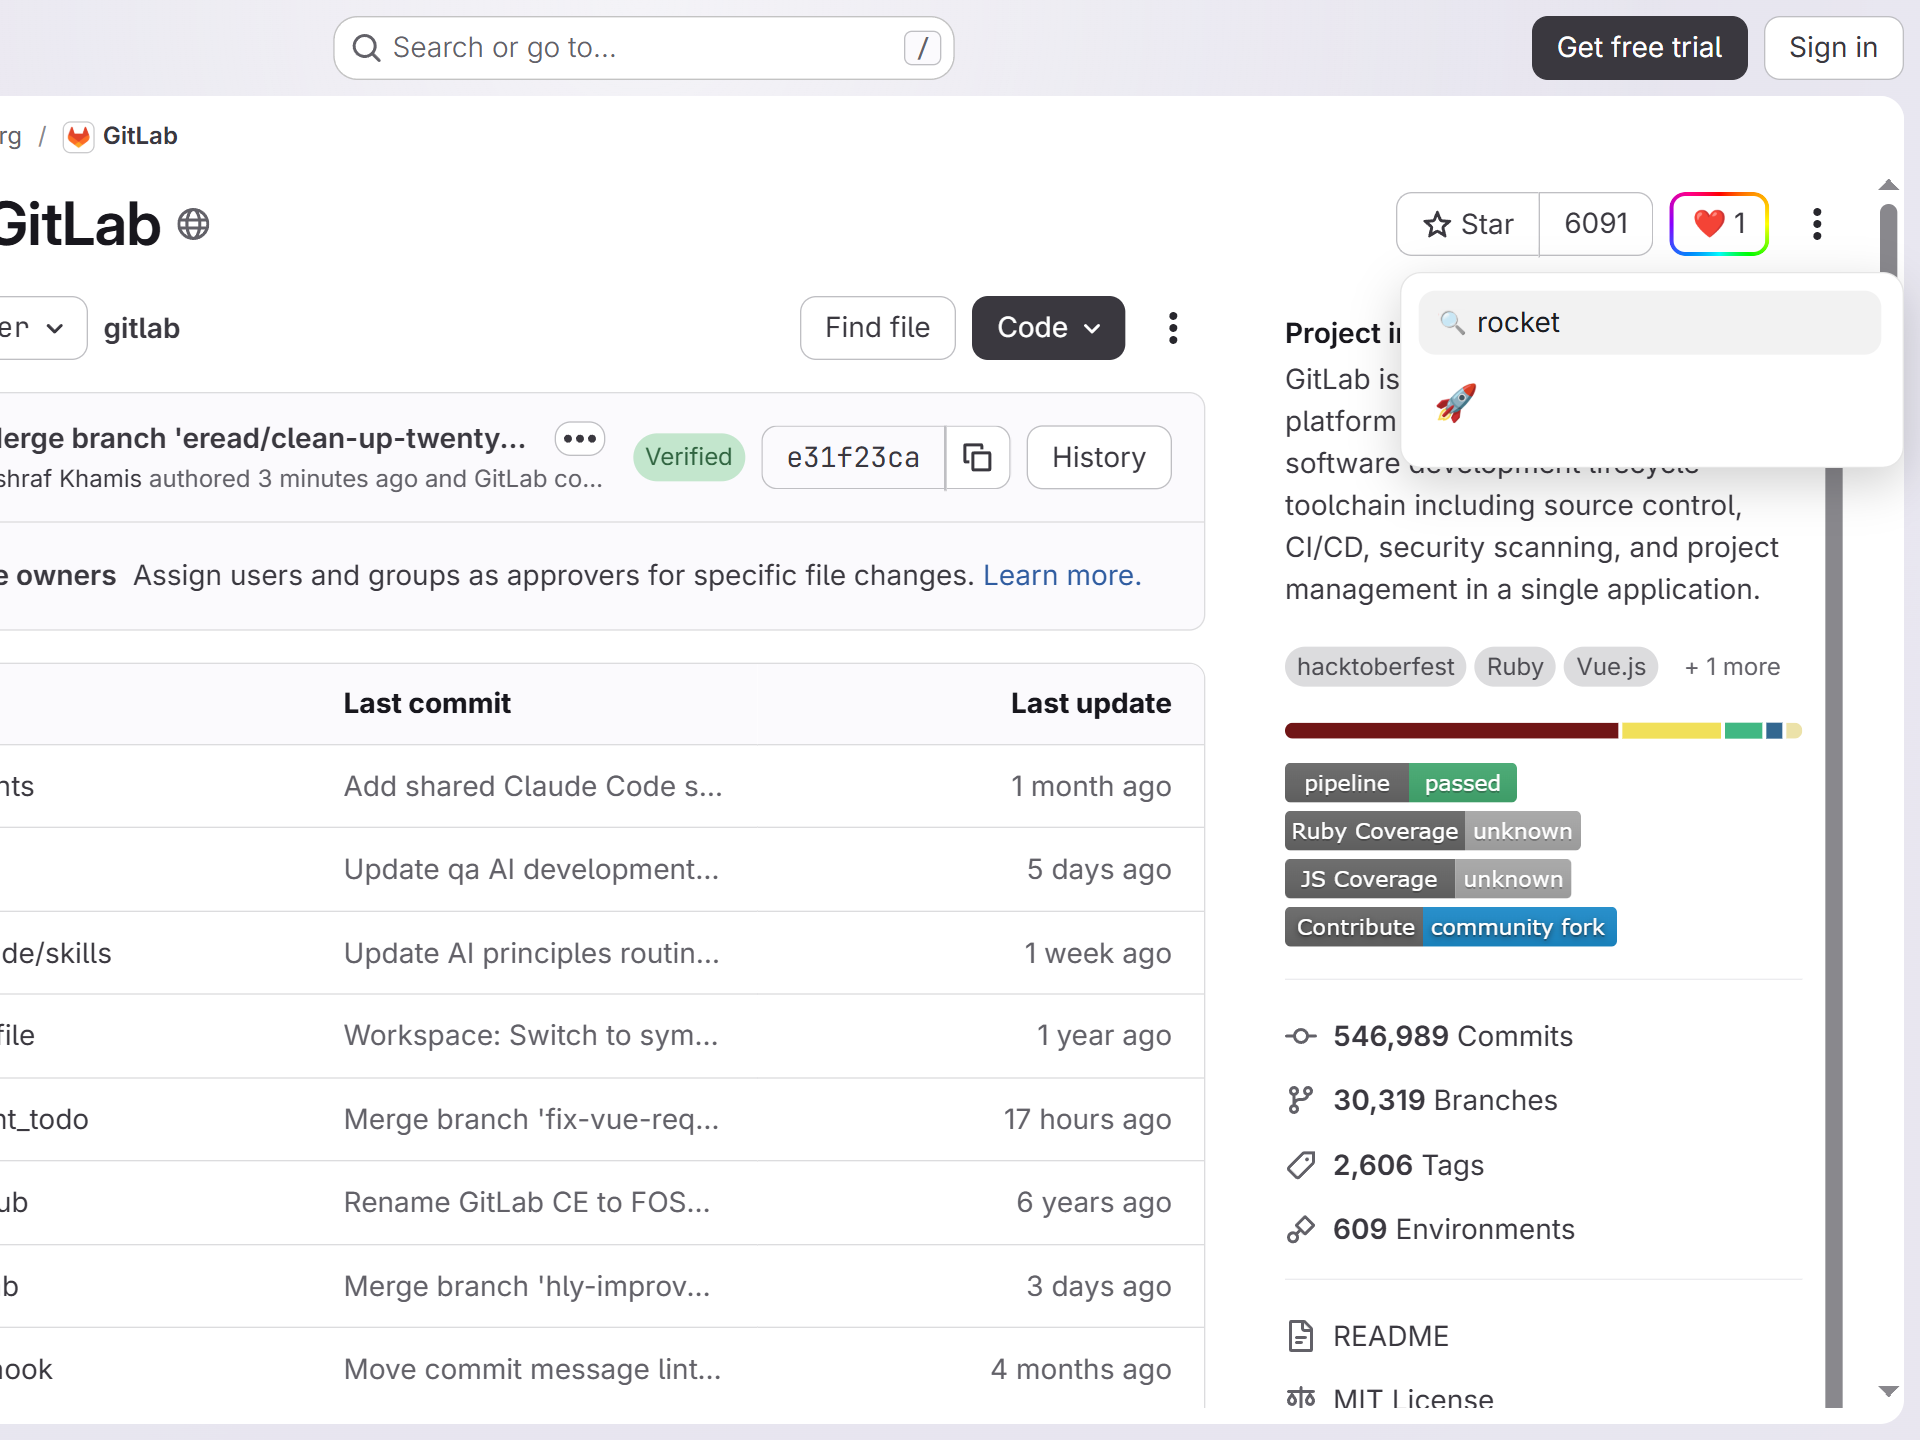Click the commits icon next to 546,989
This screenshot has height=1440, width=1920.
click(x=1300, y=1036)
